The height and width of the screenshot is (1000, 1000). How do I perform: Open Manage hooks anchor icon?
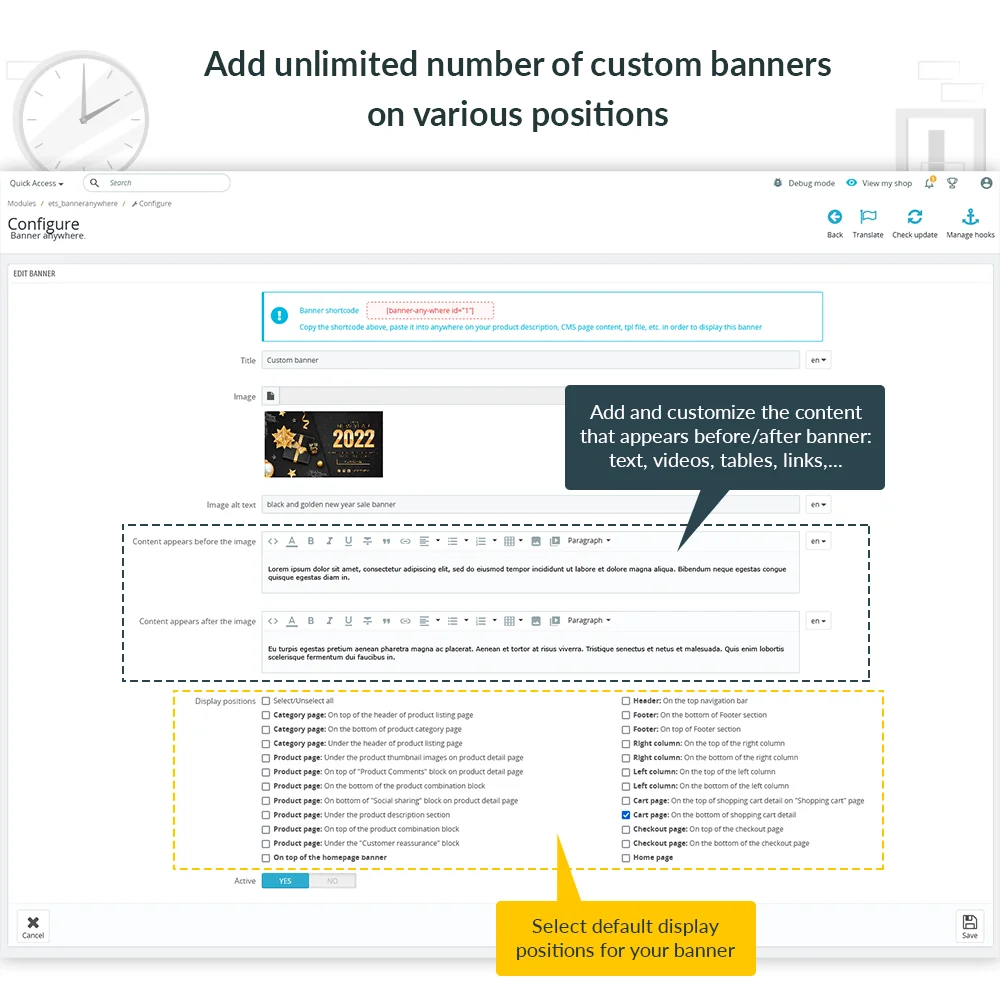(x=969, y=217)
